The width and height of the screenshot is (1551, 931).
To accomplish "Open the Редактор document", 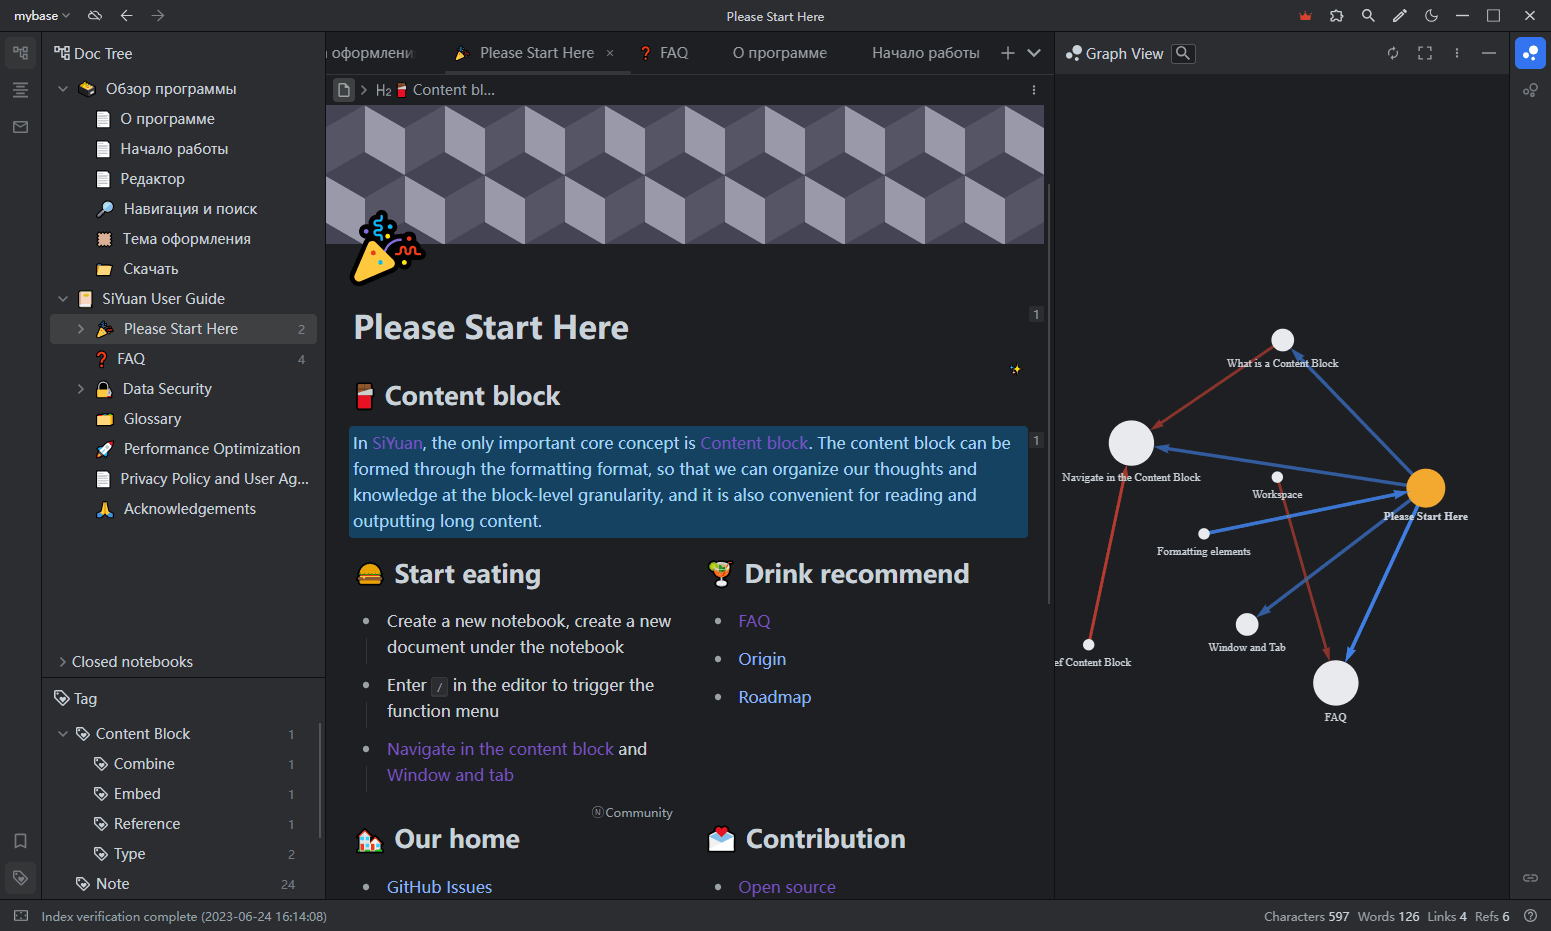I will click(152, 179).
